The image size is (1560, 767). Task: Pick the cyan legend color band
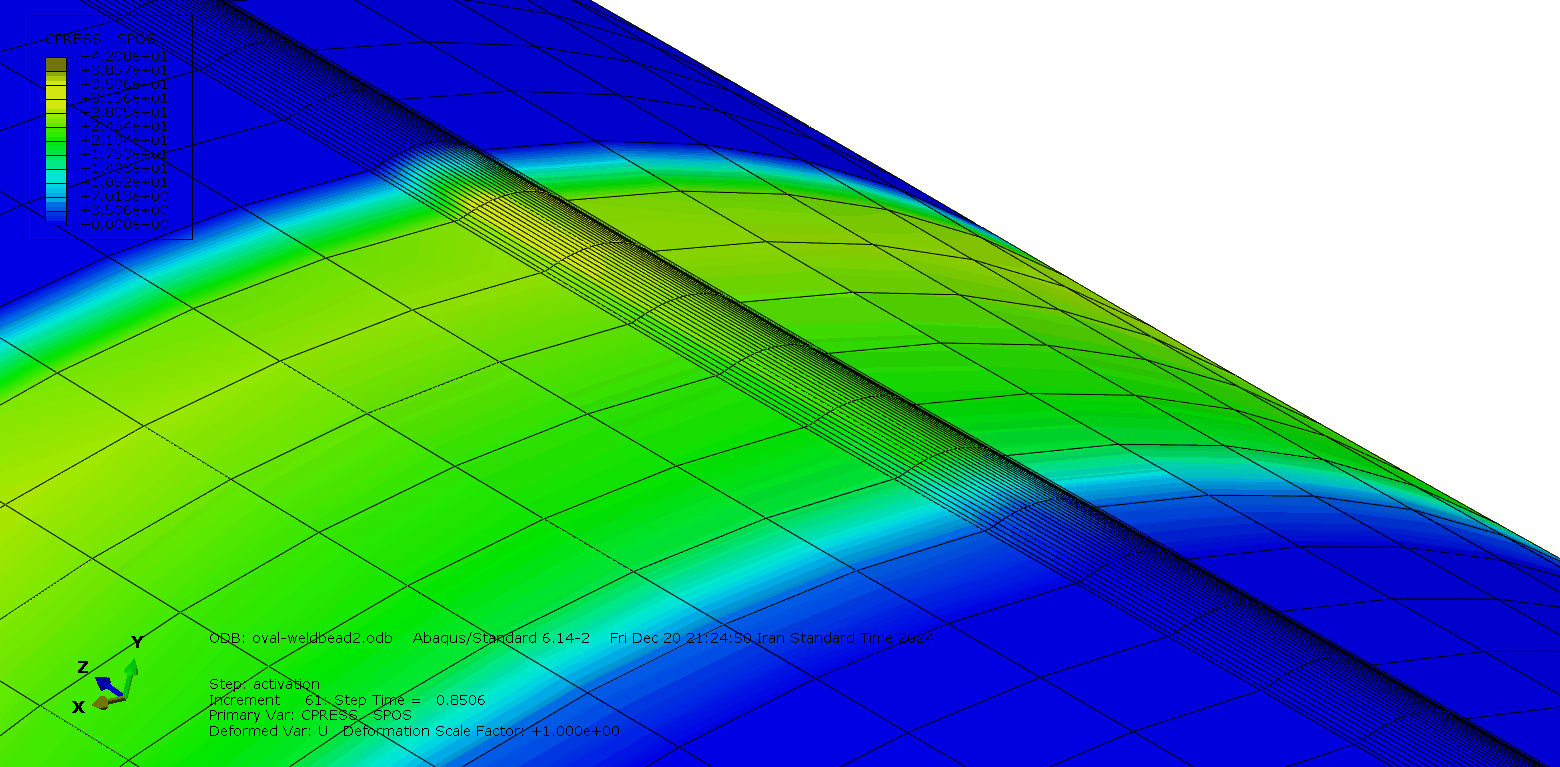(56, 176)
